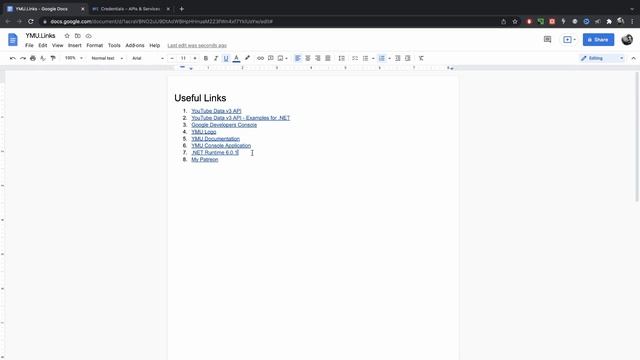Open the File menu

(29, 45)
